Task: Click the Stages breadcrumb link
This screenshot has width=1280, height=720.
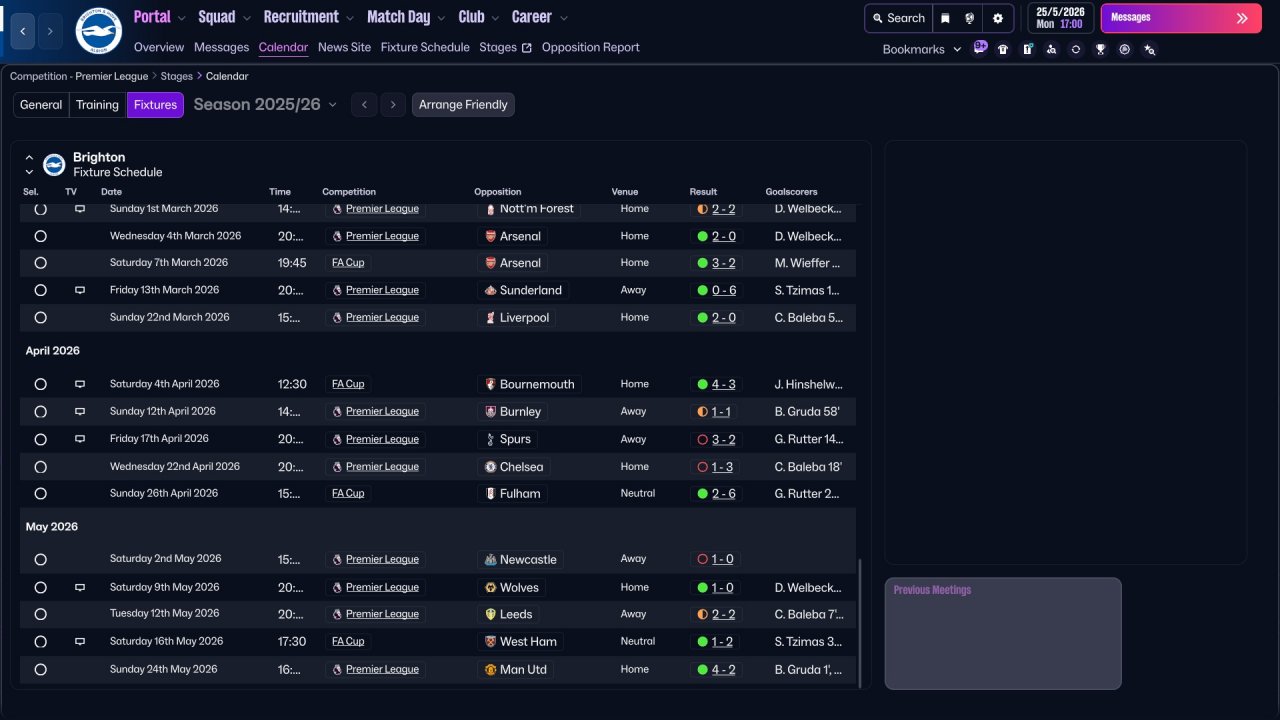Action: tap(177, 76)
